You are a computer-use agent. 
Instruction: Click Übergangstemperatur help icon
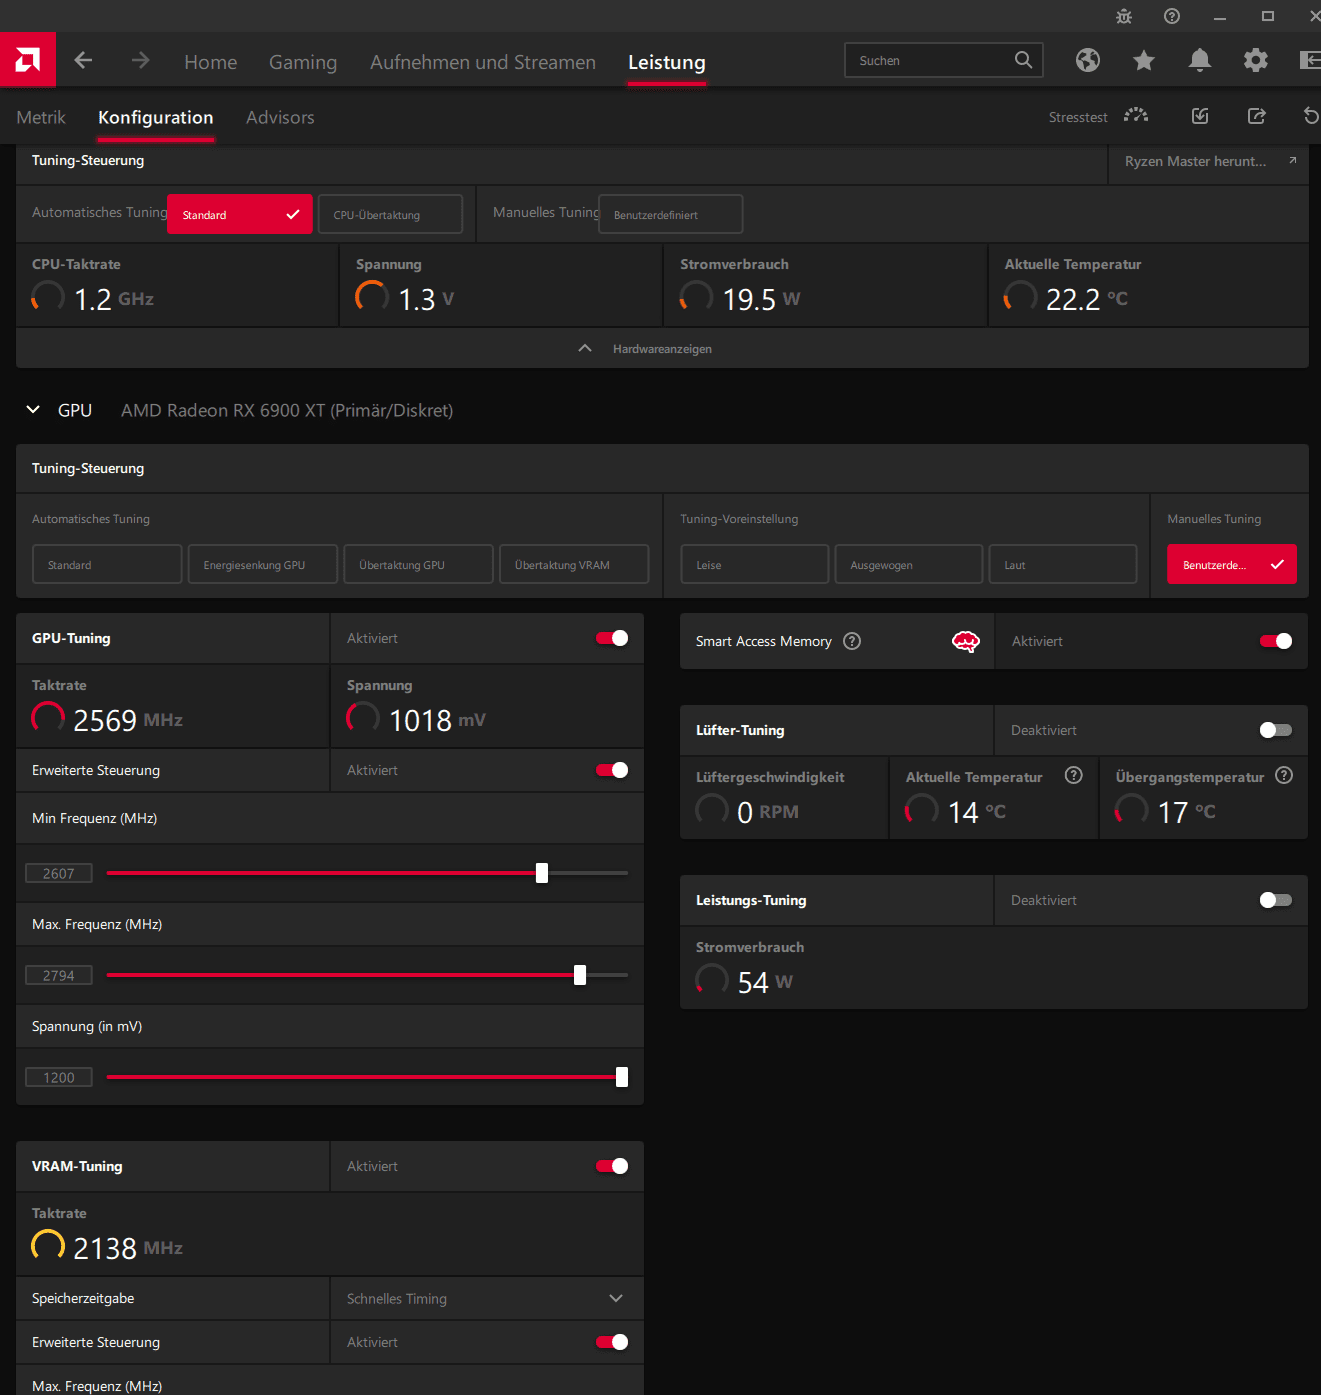(1285, 775)
